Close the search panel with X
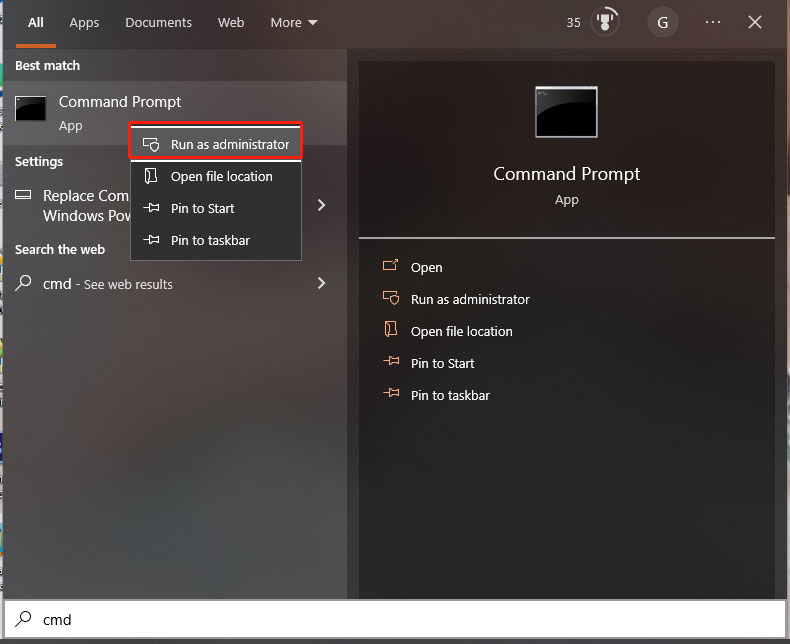 point(754,22)
